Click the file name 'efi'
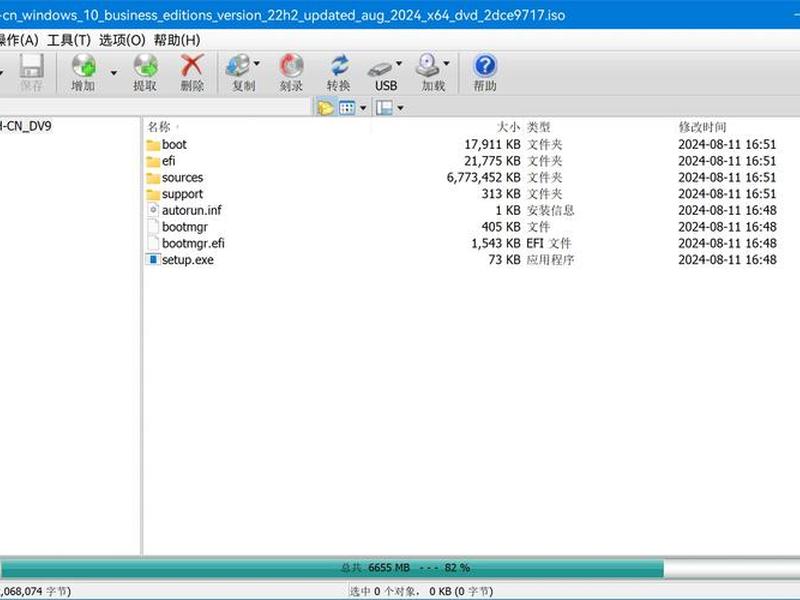 pos(168,161)
